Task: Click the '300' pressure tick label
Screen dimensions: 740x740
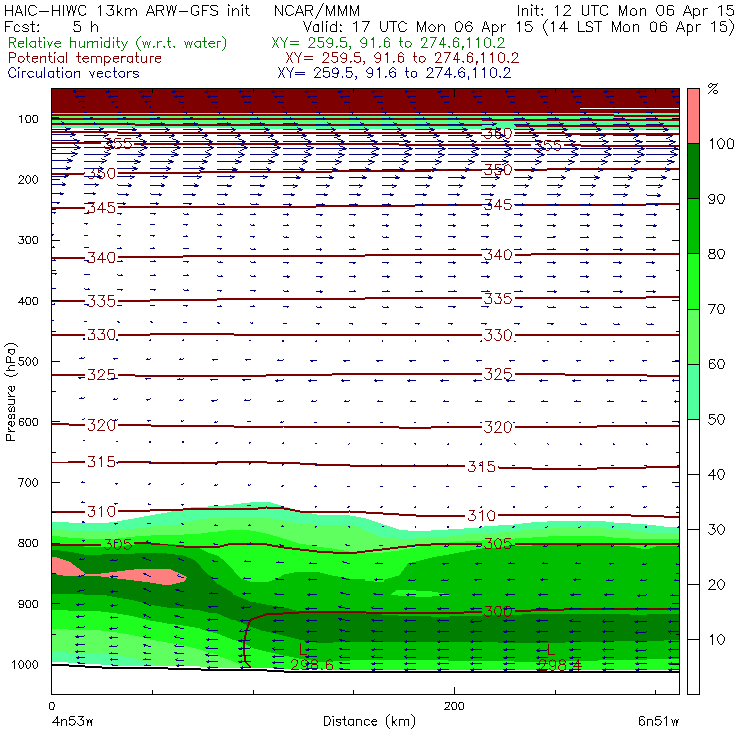Action: pyautogui.click(x=28, y=240)
